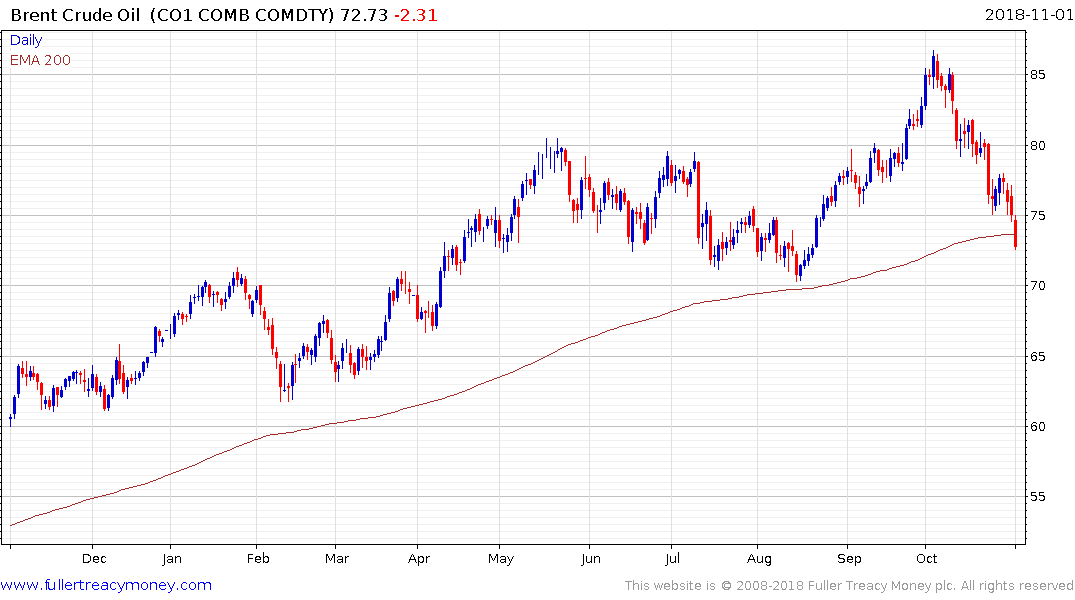
Task: Click the Brent Crude Oil chart title
Action: coord(75,15)
